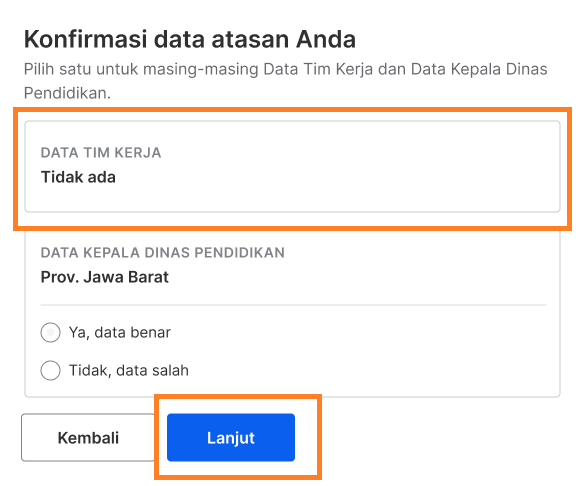The image size is (585, 486).
Task: Go back using the Kembali button
Action: tap(88, 438)
